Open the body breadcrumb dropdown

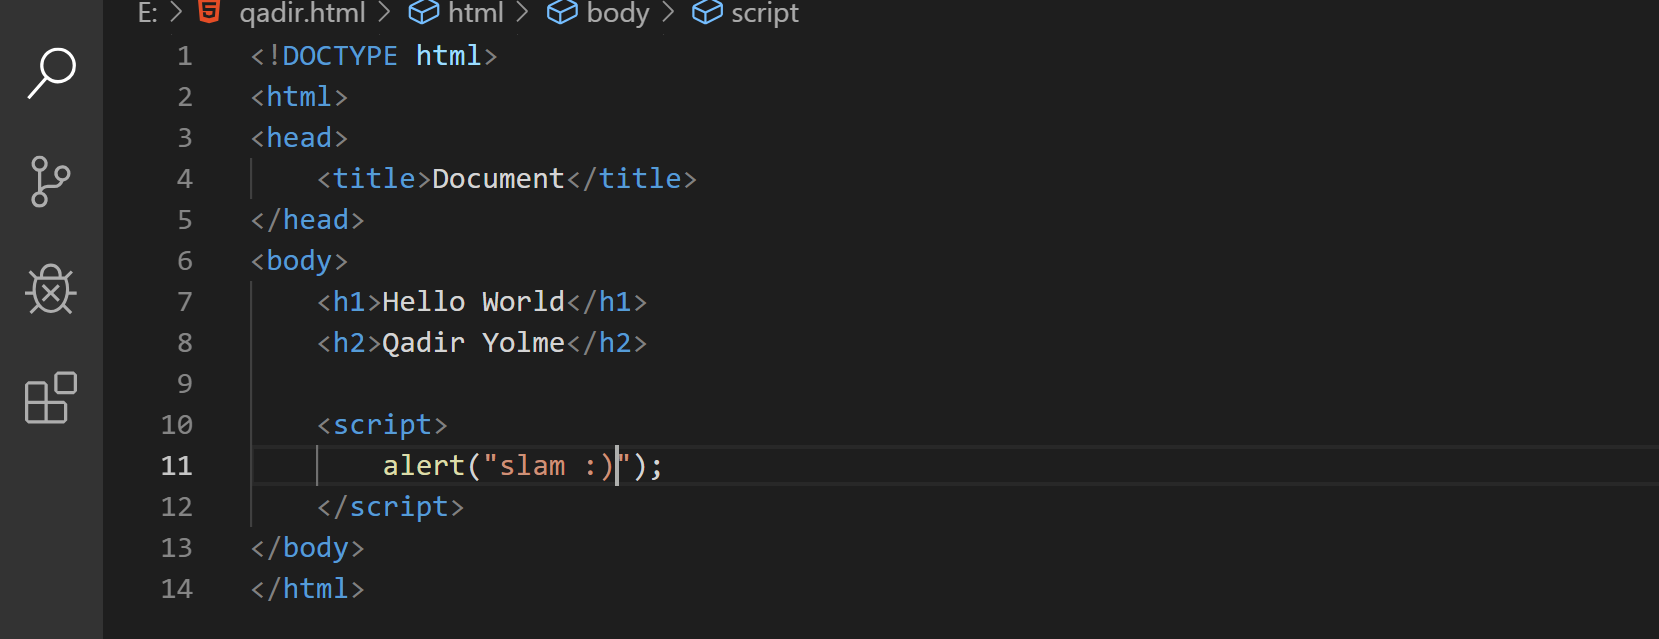(618, 13)
